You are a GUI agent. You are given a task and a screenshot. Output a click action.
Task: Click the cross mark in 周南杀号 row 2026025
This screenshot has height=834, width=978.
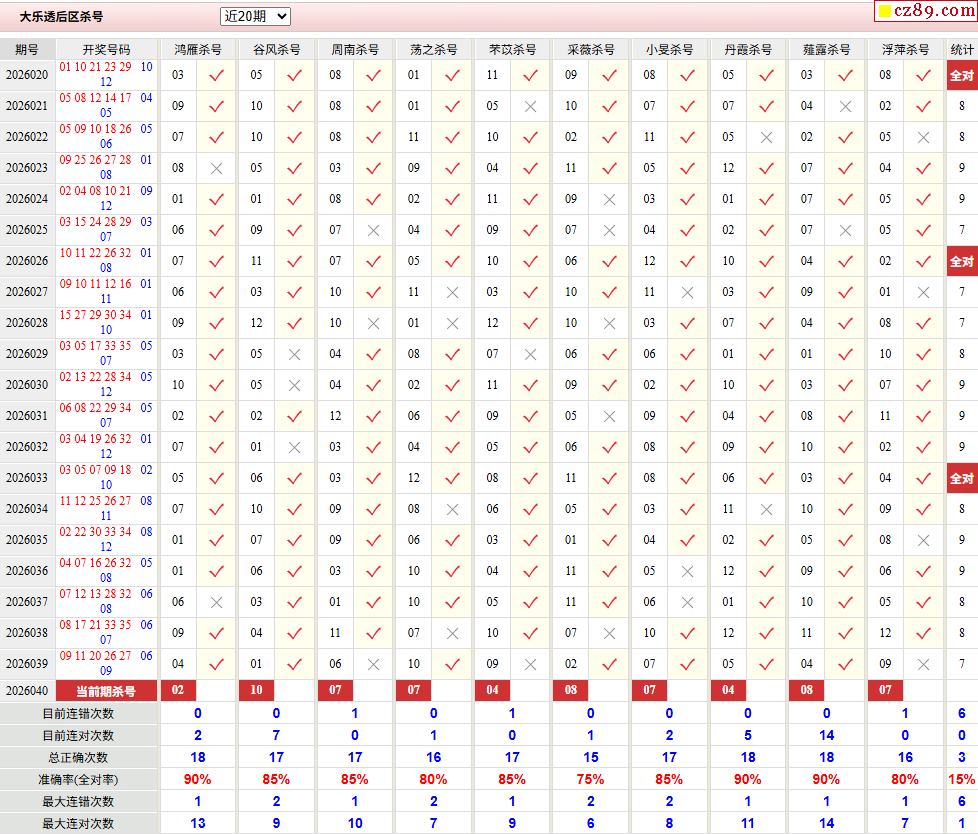pos(373,230)
